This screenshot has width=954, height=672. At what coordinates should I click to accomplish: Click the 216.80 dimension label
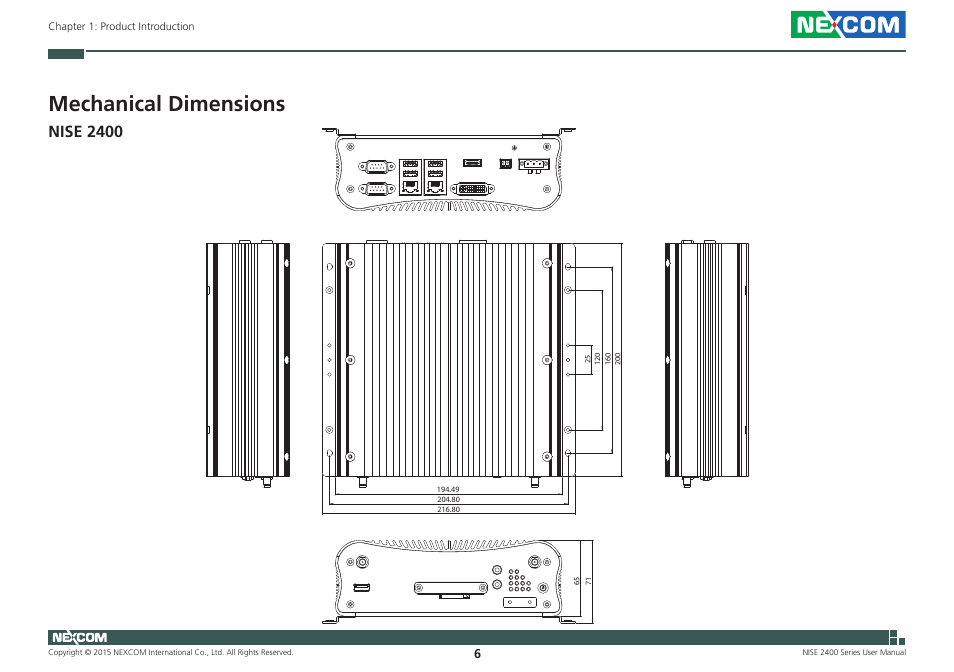coord(448,510)
